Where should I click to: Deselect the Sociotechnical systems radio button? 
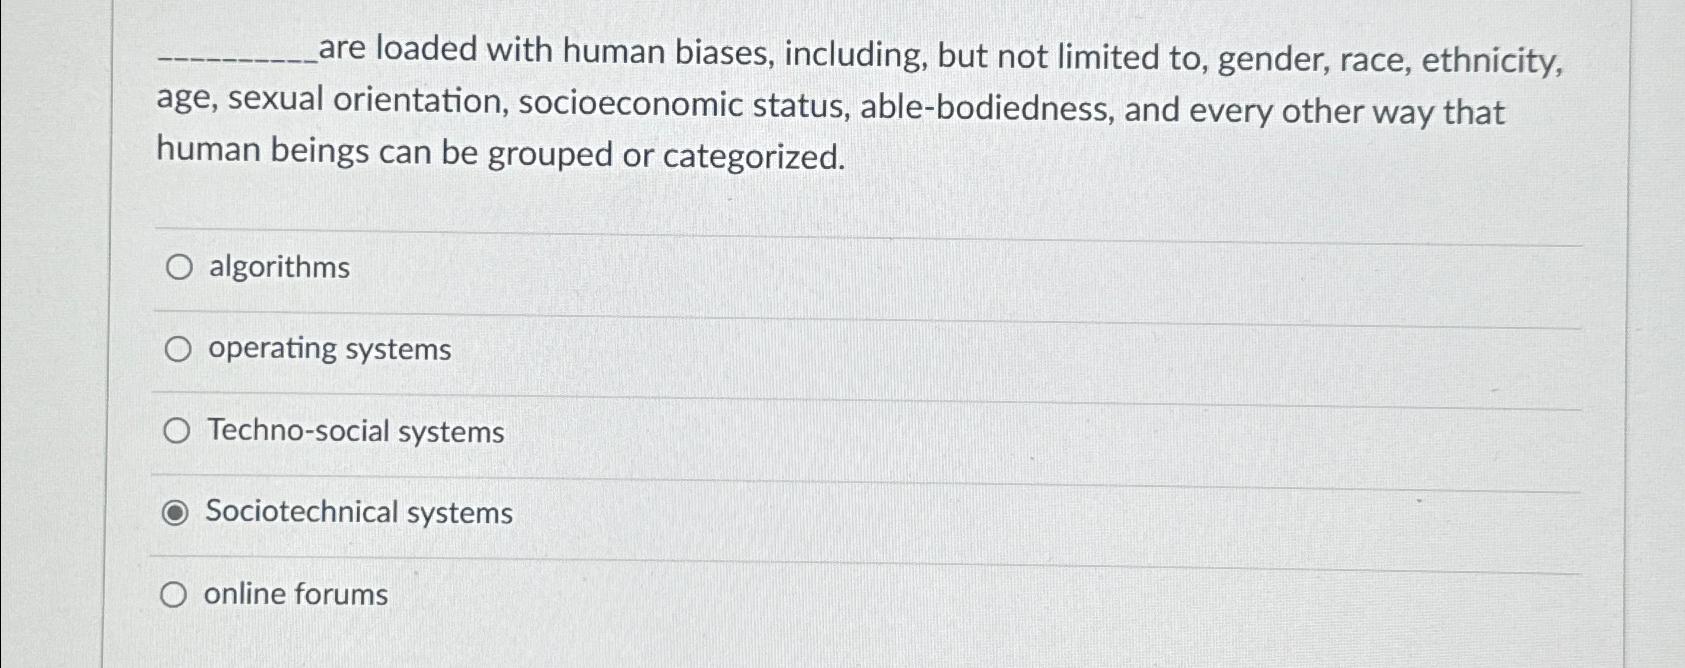pyautogui.click(x=177, y=512)
